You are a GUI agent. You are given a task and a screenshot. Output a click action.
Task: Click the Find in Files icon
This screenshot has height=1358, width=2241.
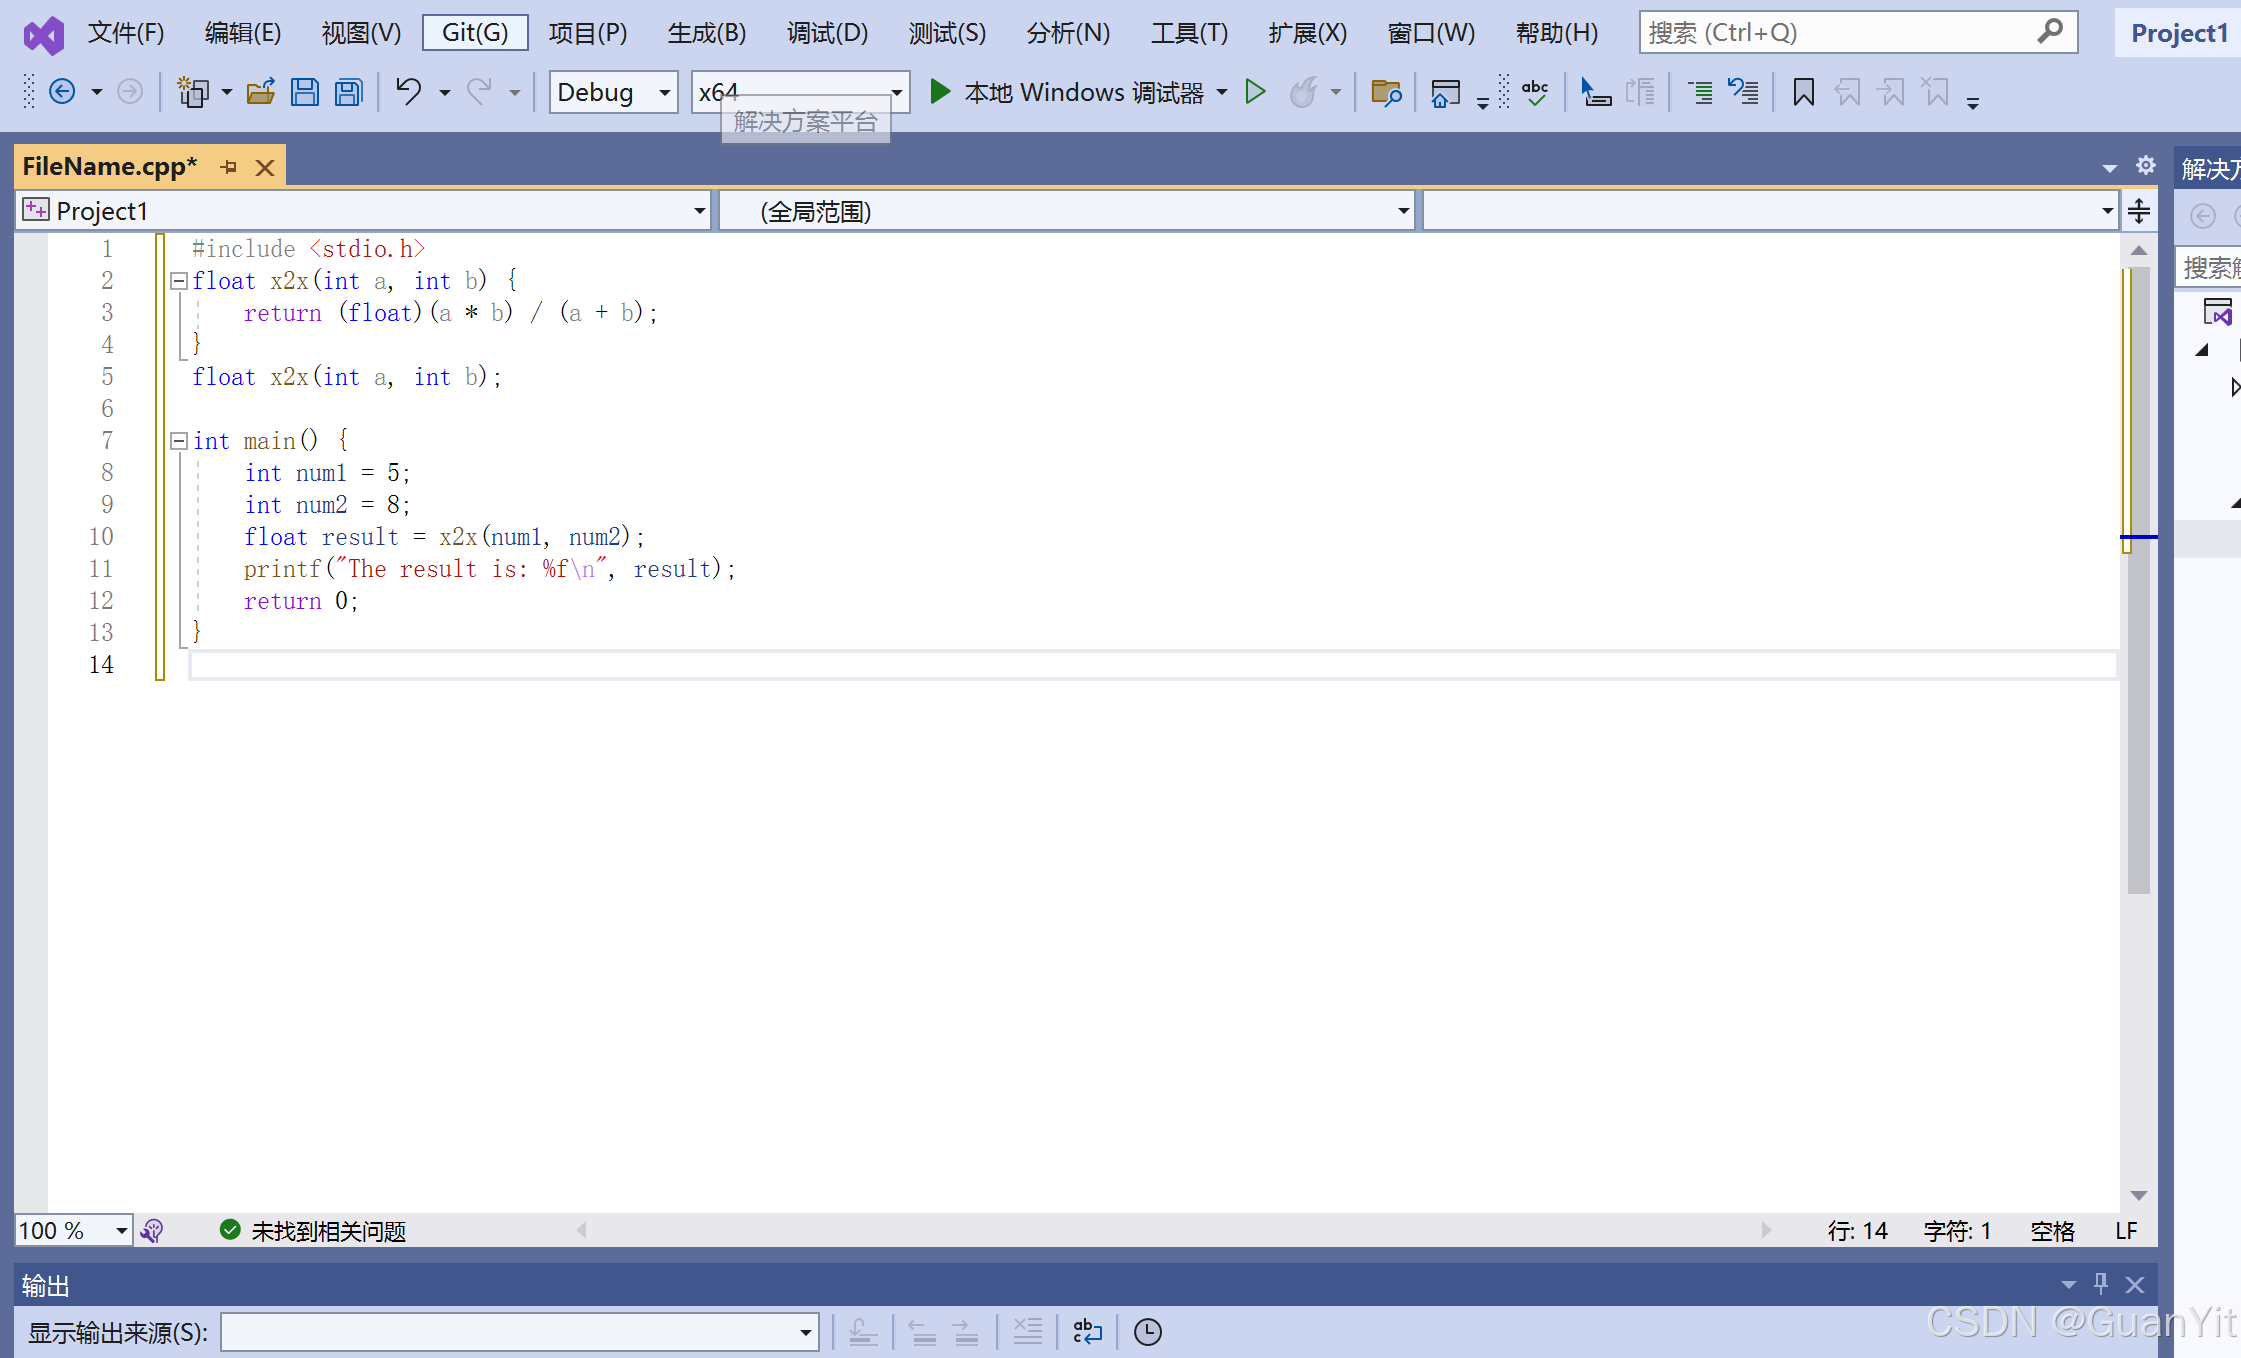click(1385, 93)
